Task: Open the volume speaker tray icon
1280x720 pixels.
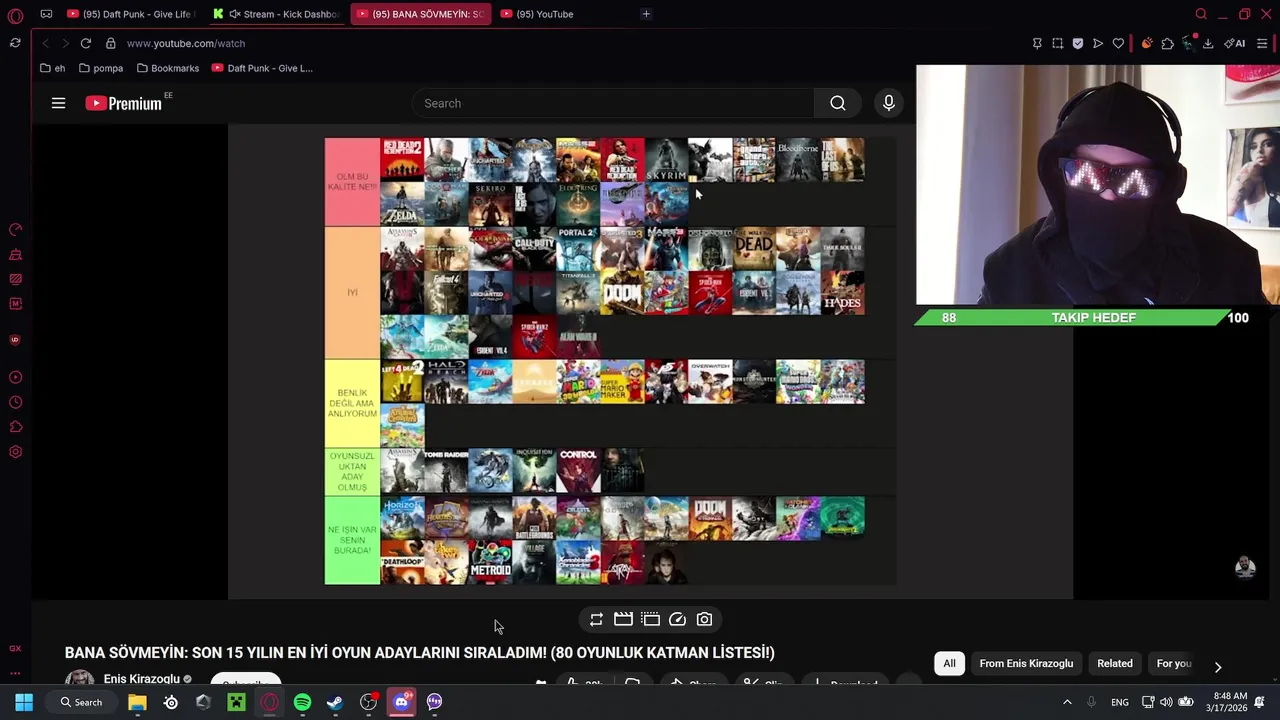Action: coord(1166,702)
